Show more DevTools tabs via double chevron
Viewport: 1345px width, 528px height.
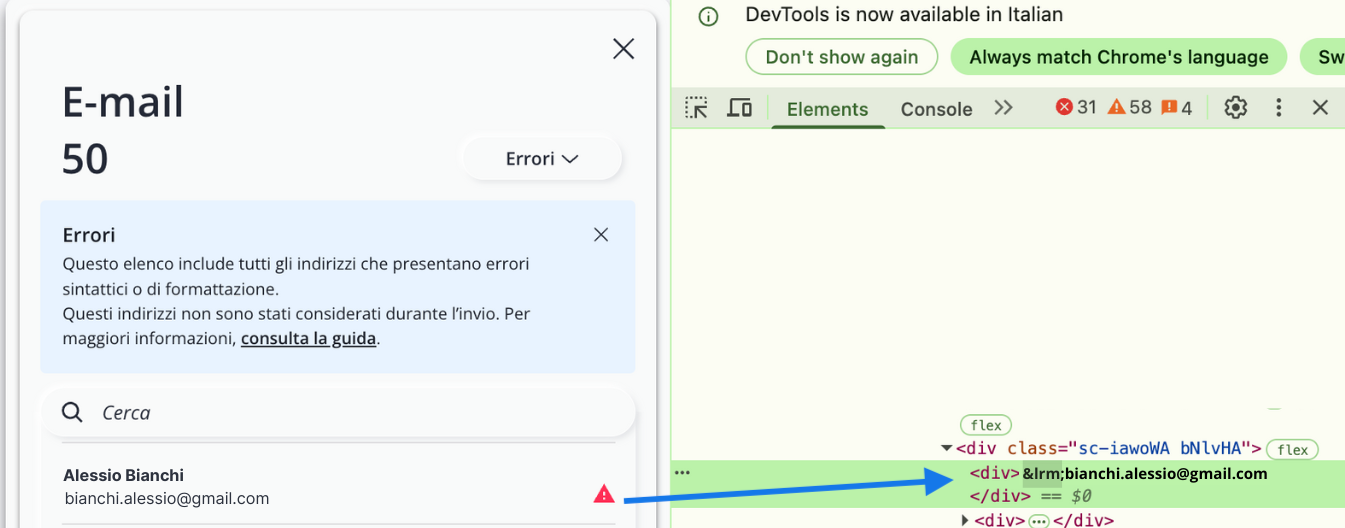(1003, 108)
